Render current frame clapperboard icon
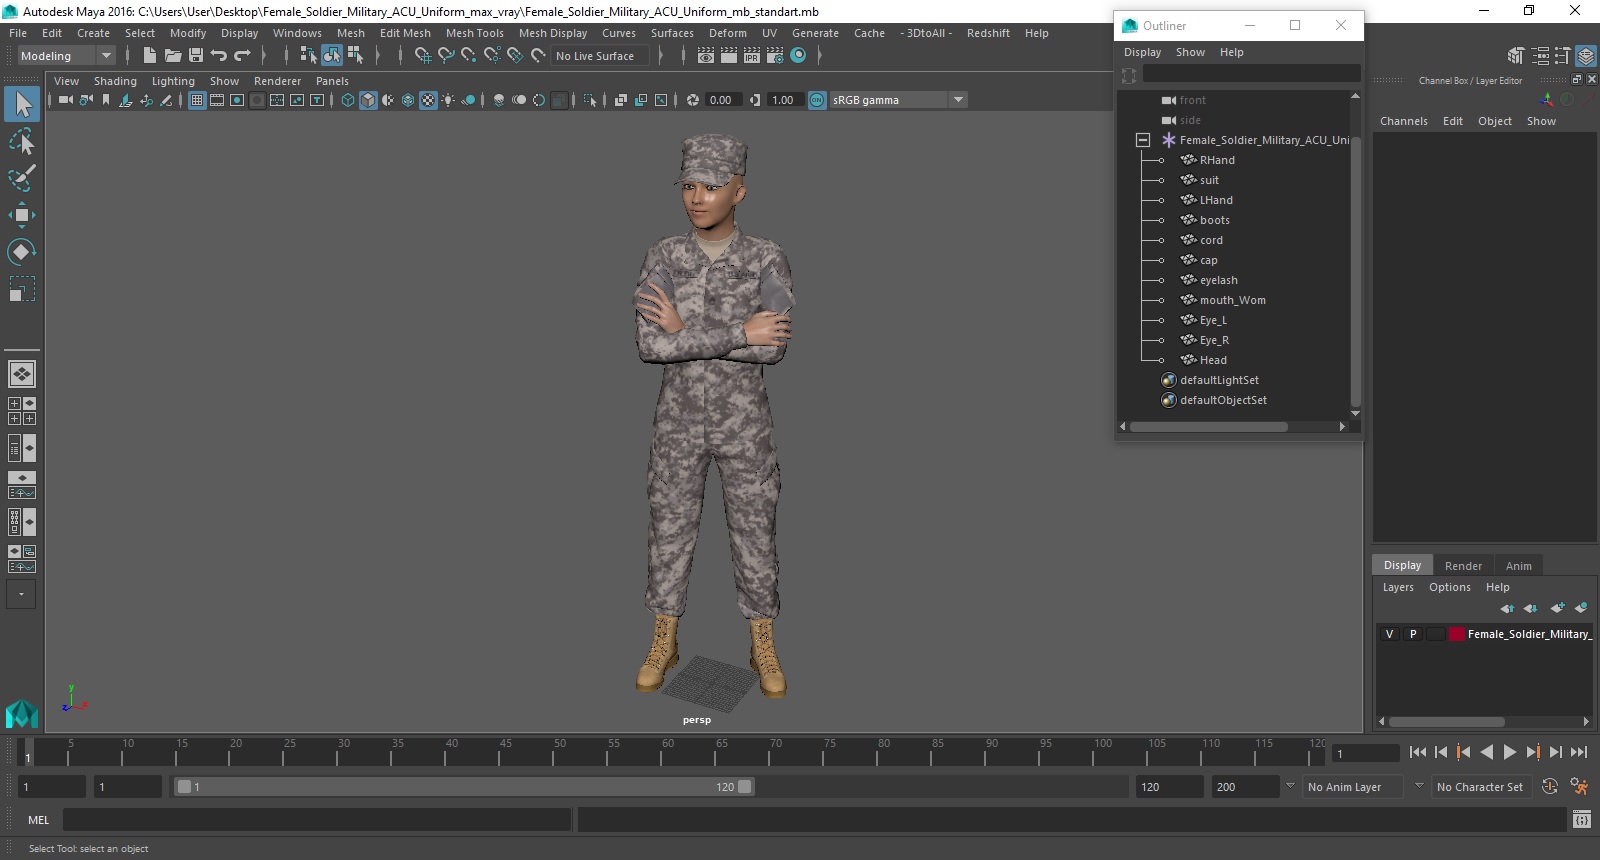The height and width of the screenshot is (860, 1600). pos(729,56)
